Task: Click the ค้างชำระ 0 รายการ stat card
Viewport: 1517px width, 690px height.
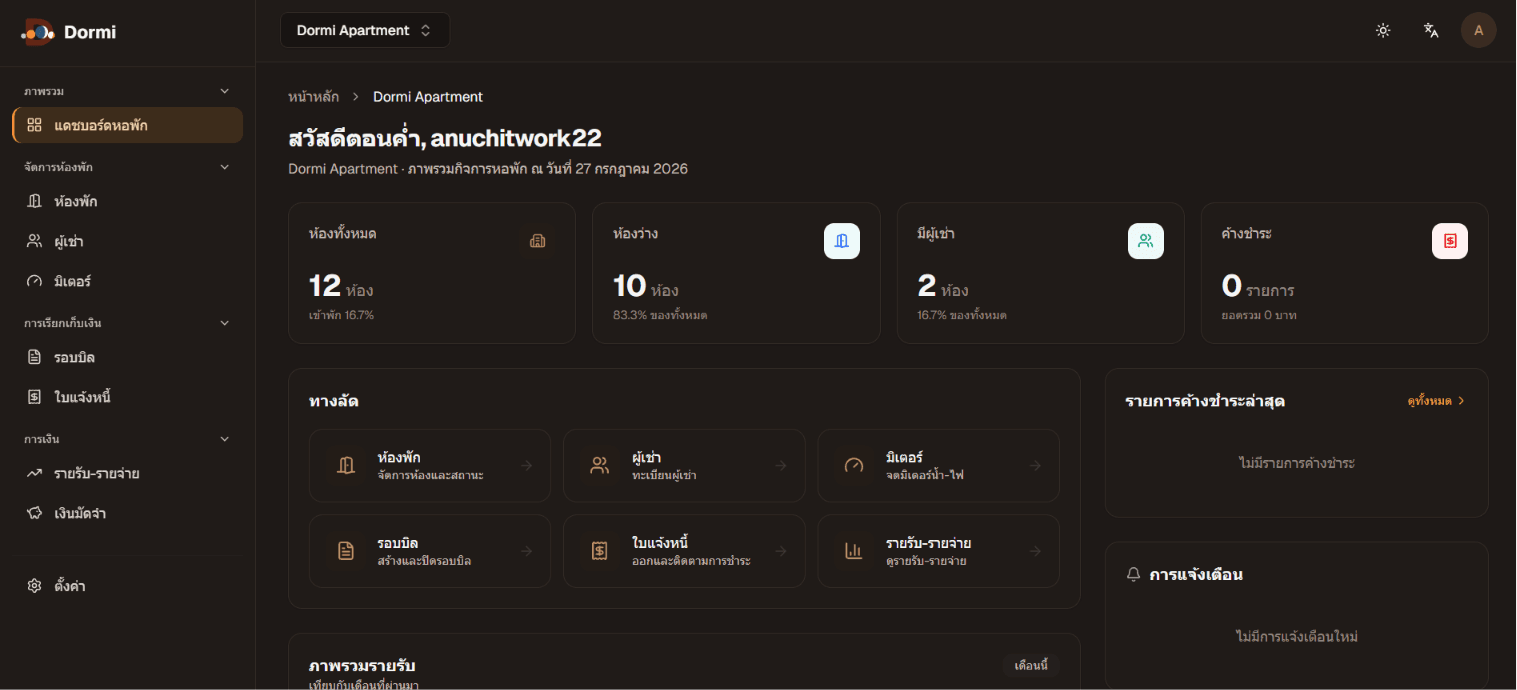Action: pyautogui.click(x=1345, y=273)
